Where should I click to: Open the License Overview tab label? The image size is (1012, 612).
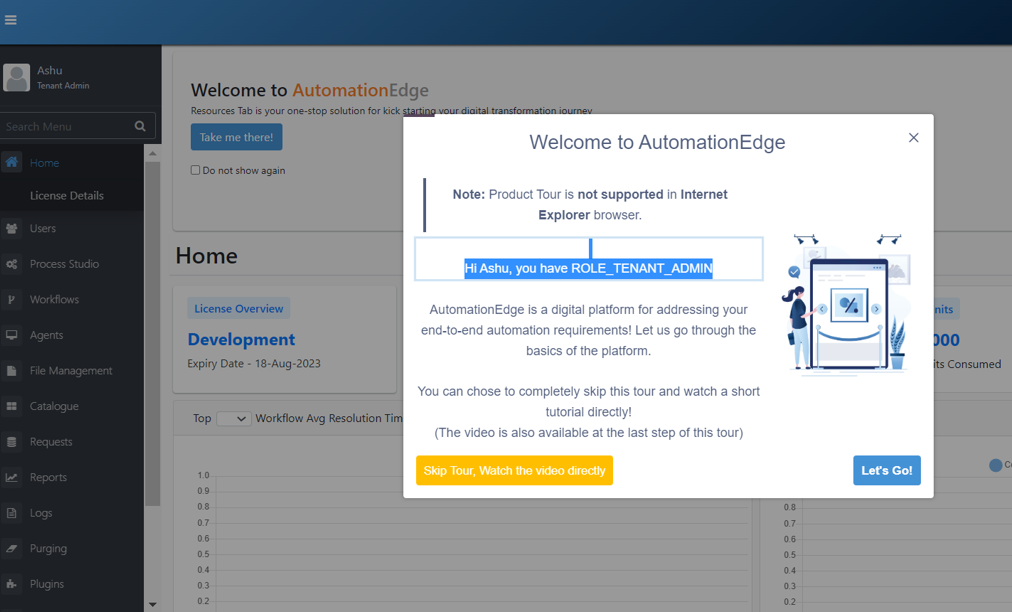click(x=239, y=309)
